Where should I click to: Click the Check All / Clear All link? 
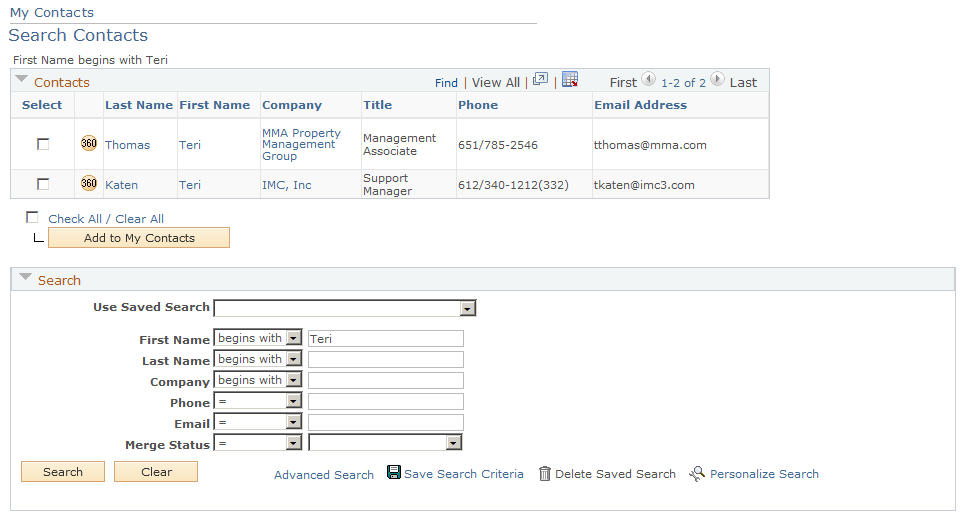click(x=106, y=219)
